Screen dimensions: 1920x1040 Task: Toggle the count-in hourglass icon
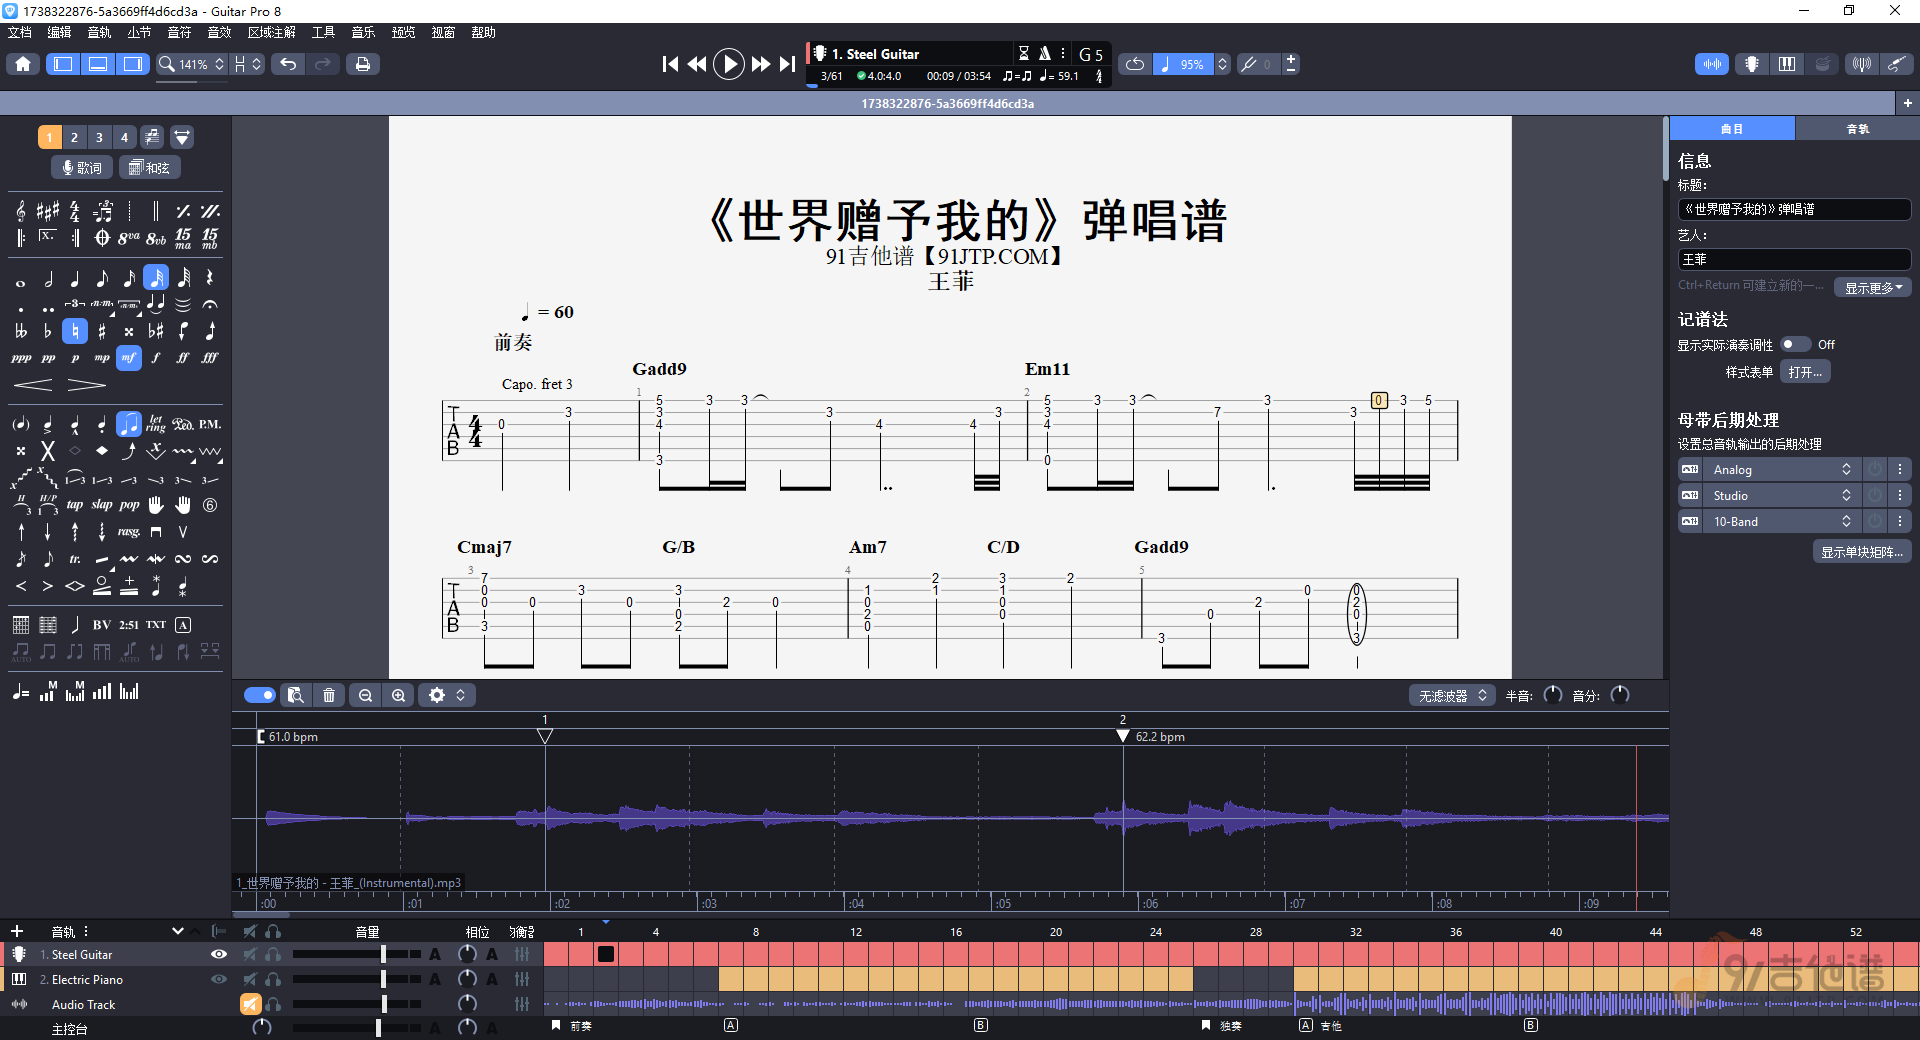[1023, 54]
